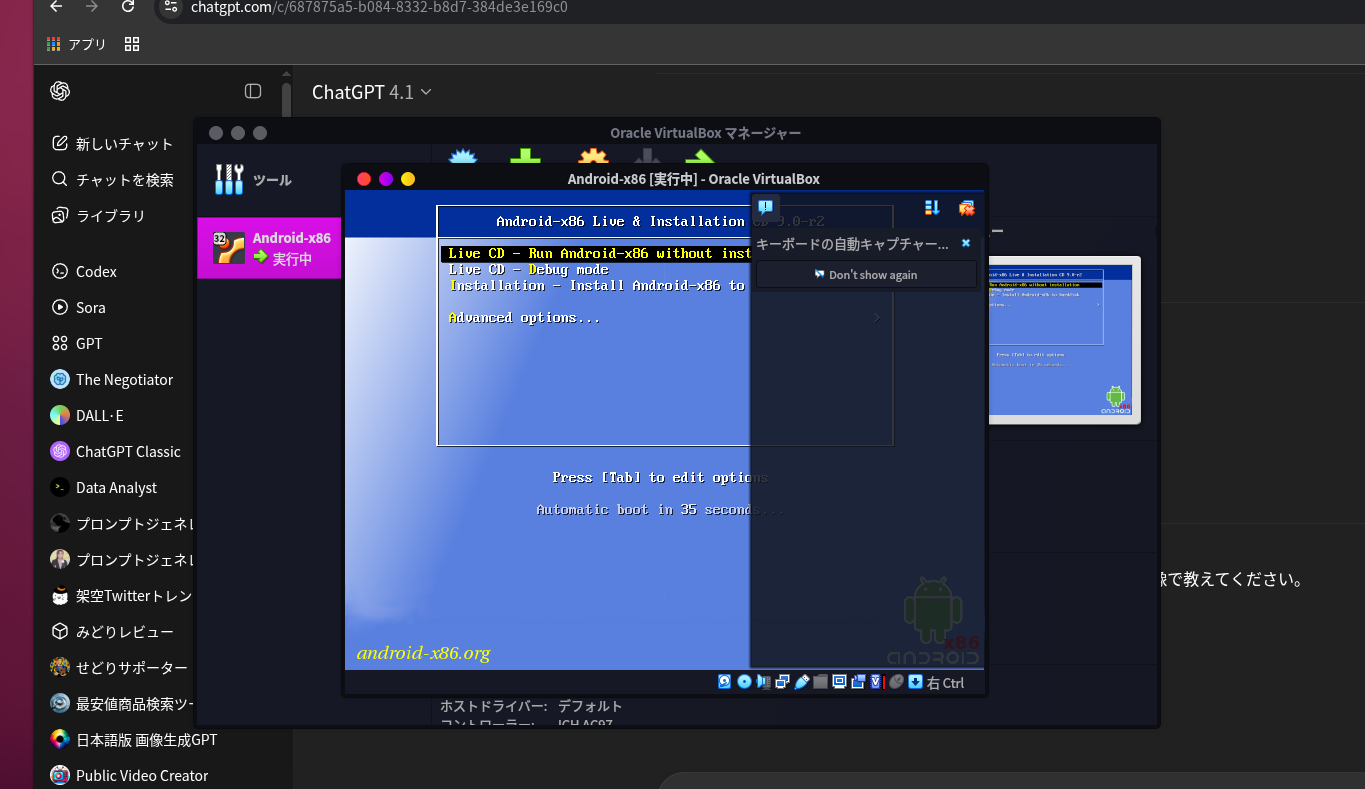Start a new chat in ChatGPT sidebar

coord(113,144)
